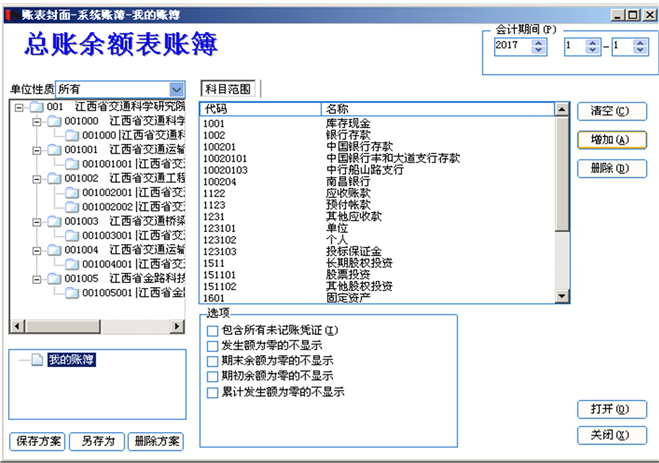
Task: Increase the accounting year with up arrow
Action: pyautogui.click(x=540, y=42)
